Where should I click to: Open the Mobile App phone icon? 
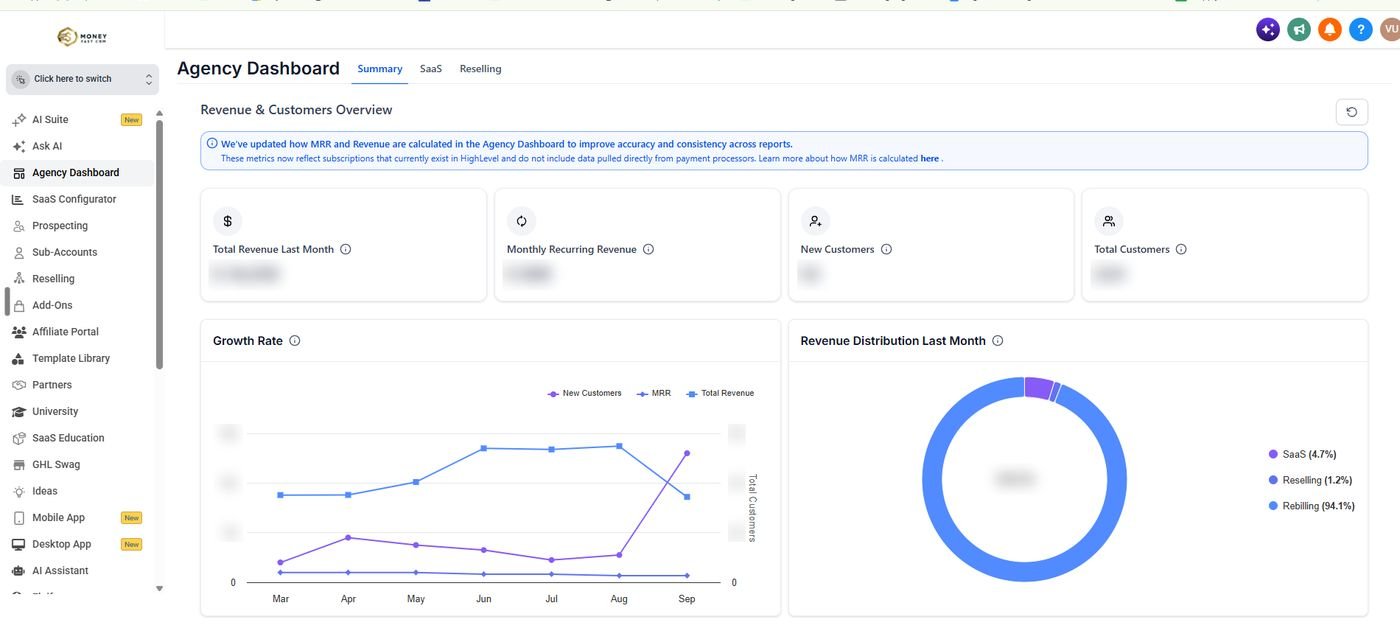tap(19, 518)
